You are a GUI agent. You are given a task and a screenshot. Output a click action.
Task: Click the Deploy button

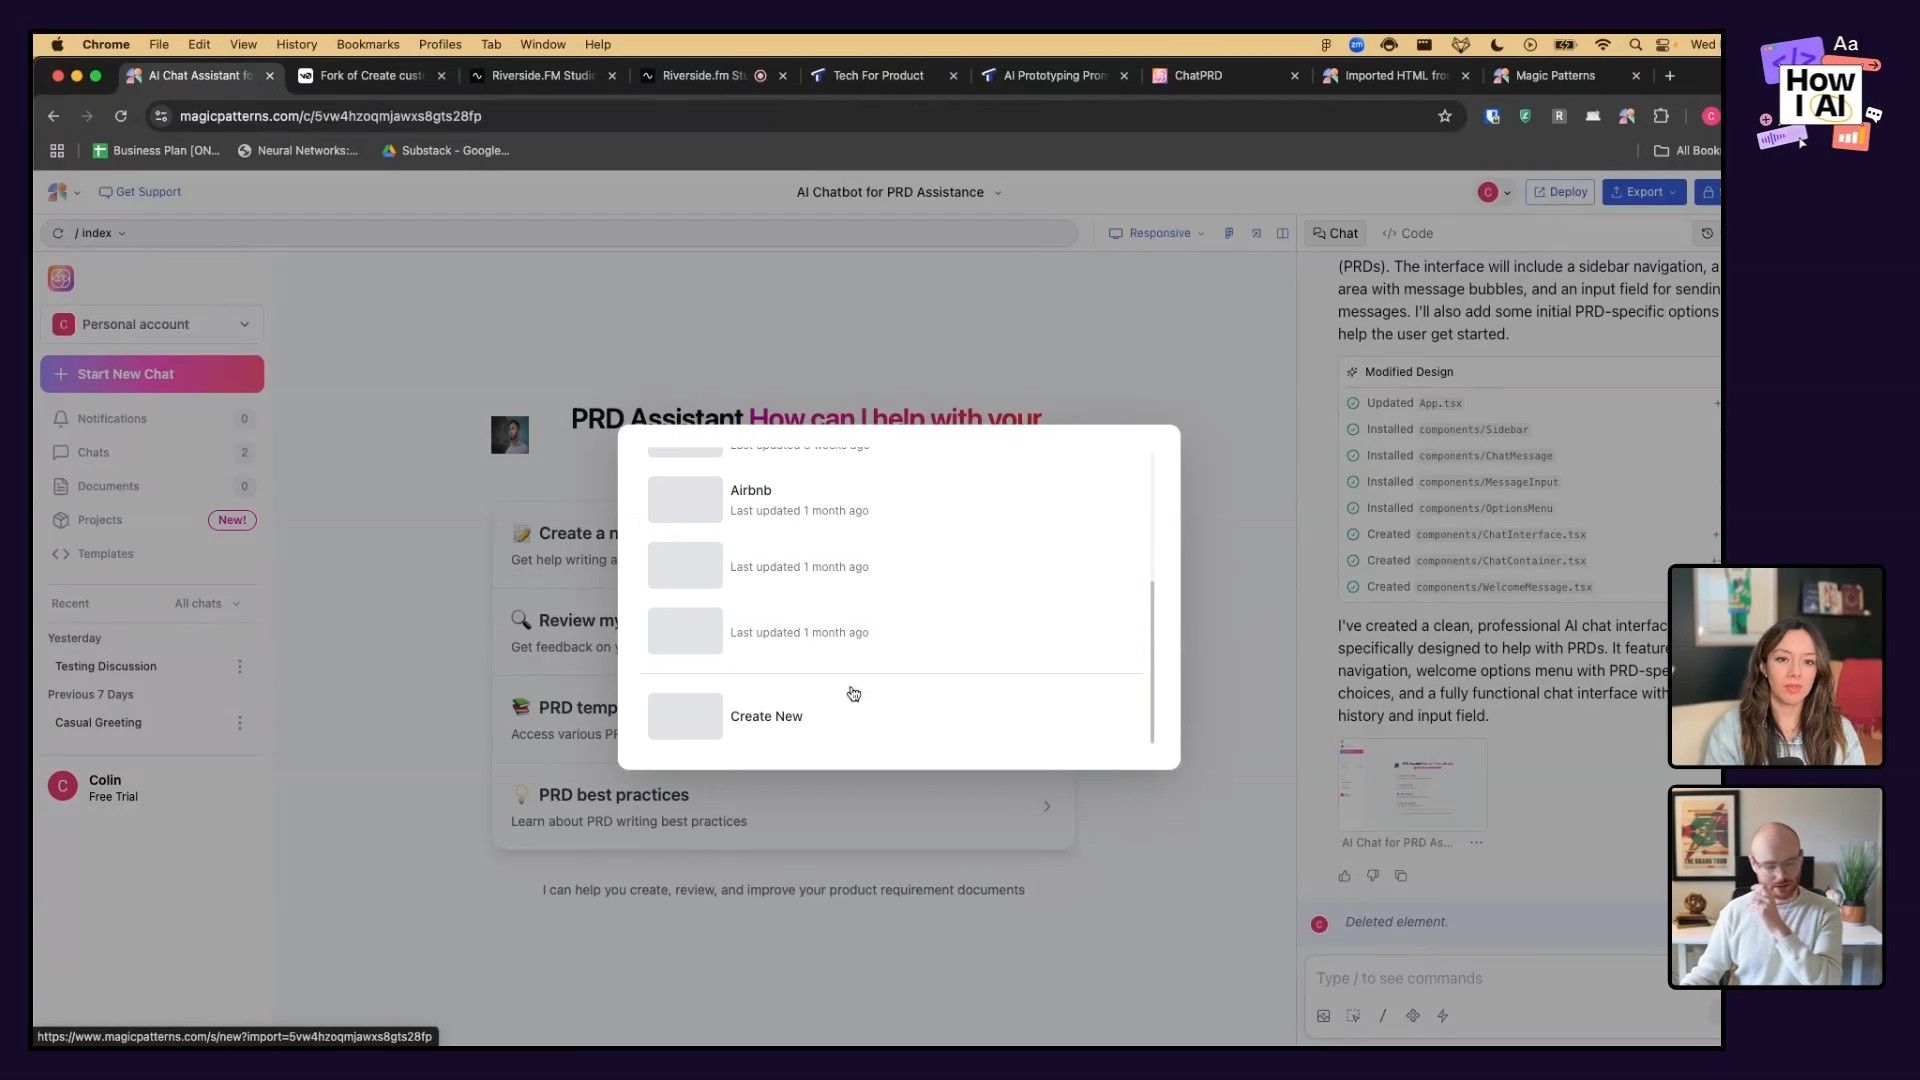(x=1560, y=192)
